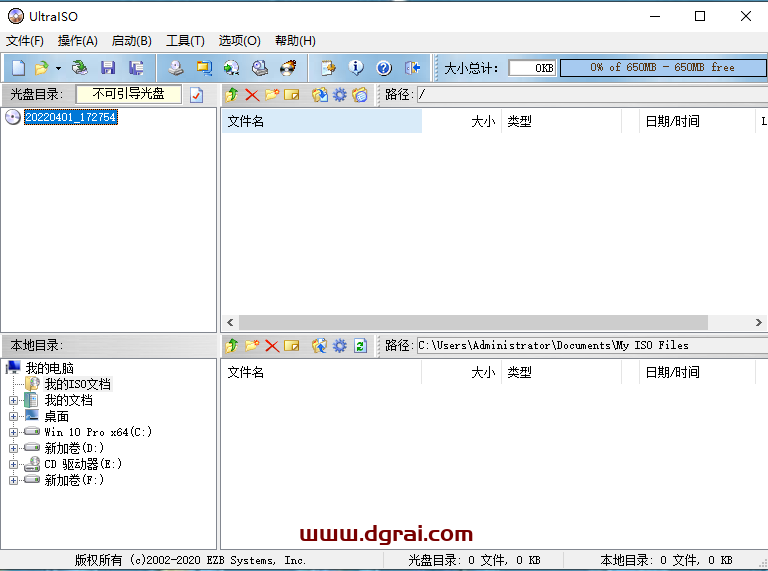The width and height of the screenshot is (768, 571).
Task: Click the red X Delete icon in the image toolbar
Action: tap(252, 95)
